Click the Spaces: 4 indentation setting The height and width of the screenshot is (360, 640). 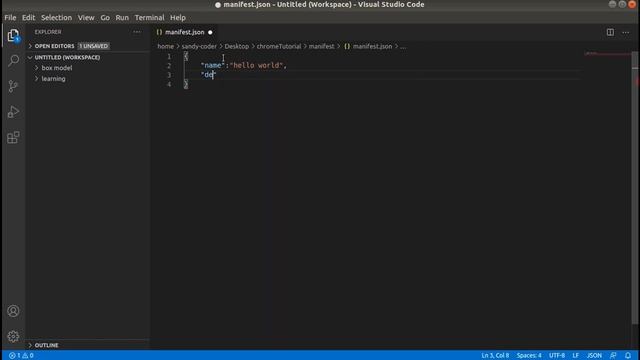(x=529, y=356)
